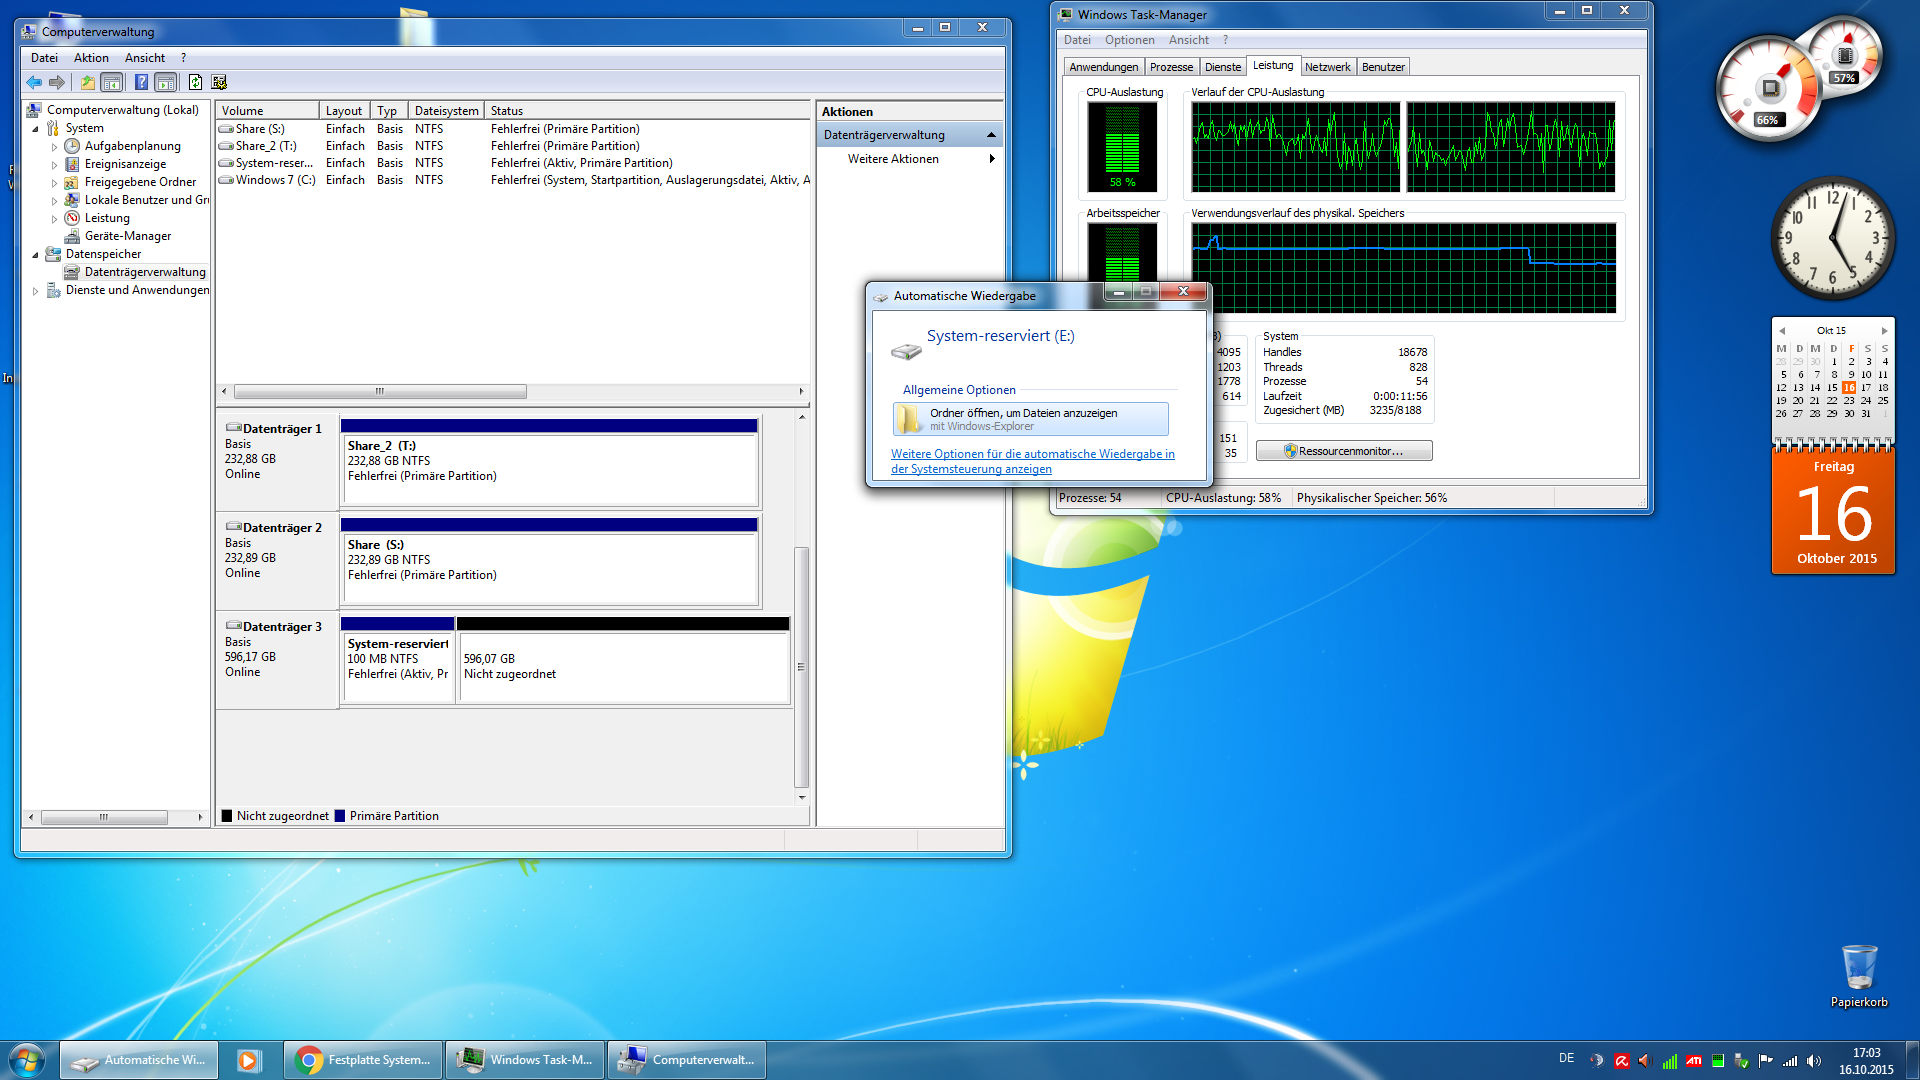Screen dimensions: 1920x1080
Task: Toggle the console tree show/hide button
Action: [112, 83]
